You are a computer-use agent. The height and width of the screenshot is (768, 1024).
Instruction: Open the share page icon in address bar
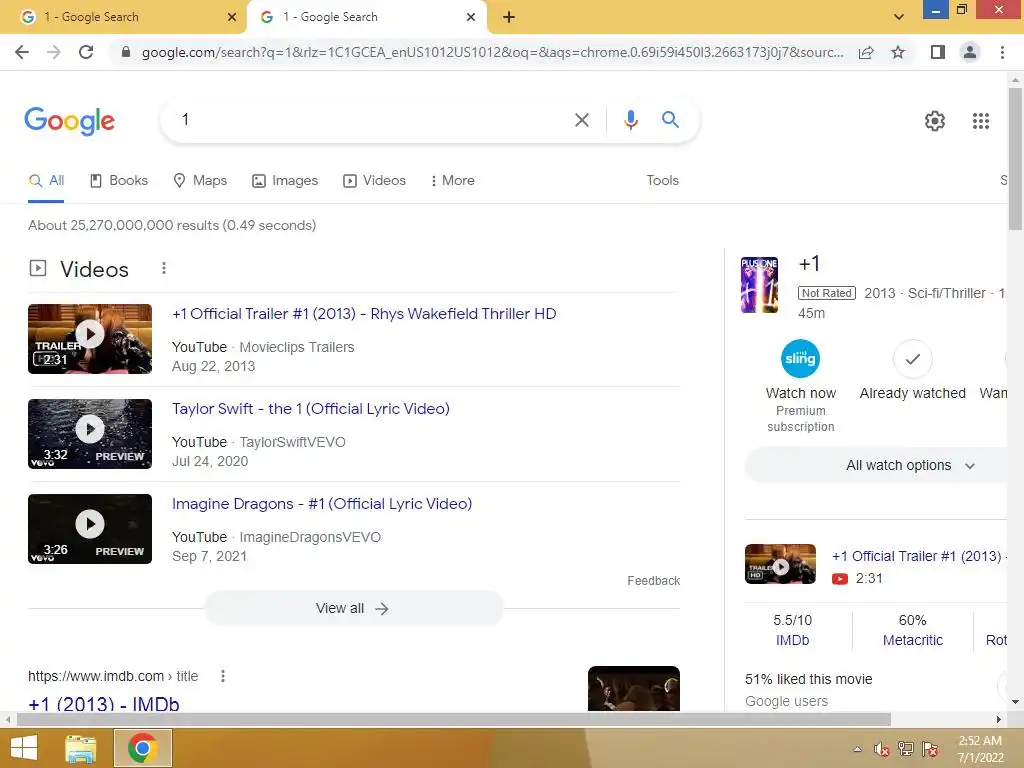[x=866, y=52]
